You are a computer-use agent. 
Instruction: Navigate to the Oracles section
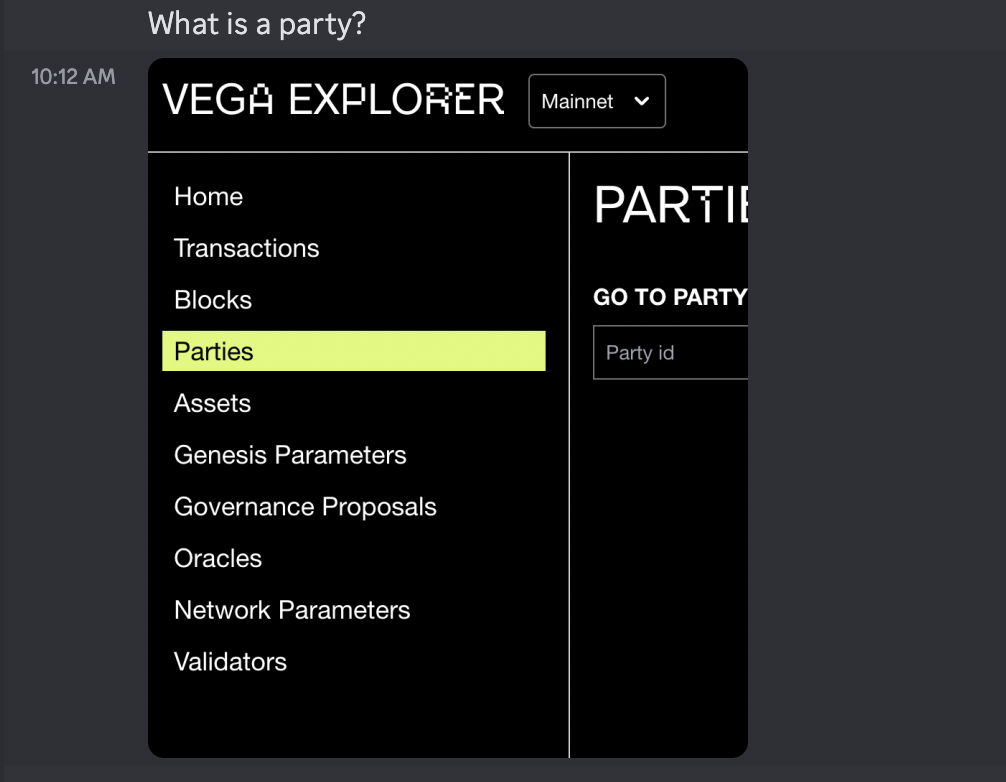pos(217,558)
